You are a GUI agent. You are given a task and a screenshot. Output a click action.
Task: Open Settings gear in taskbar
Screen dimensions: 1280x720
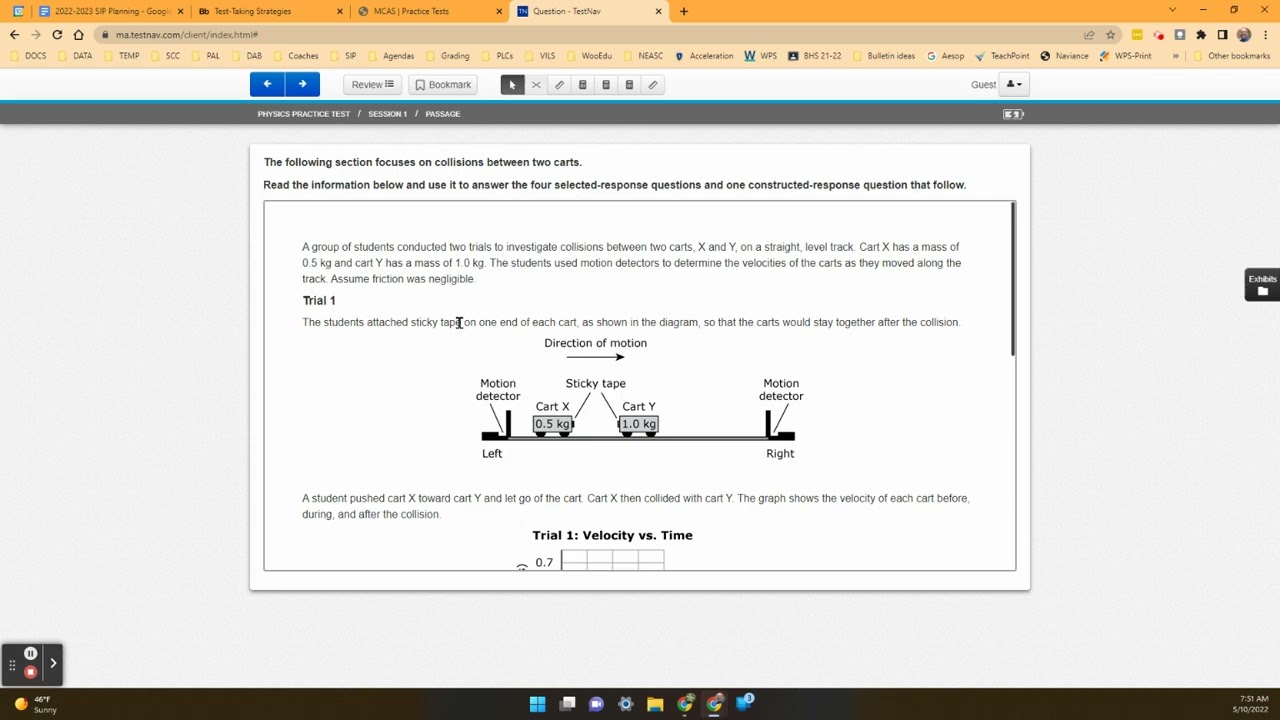click(x=626, y=704)
